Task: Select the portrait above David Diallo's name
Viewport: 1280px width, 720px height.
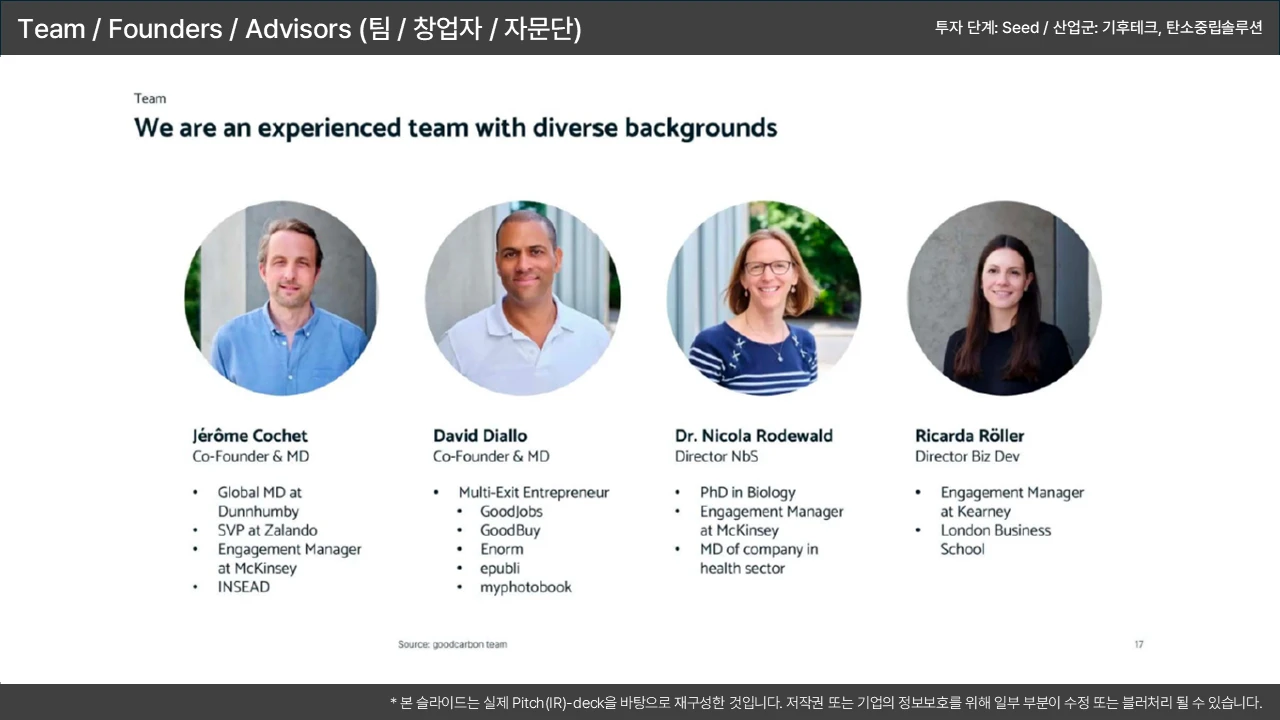Action: click(522, 298)
